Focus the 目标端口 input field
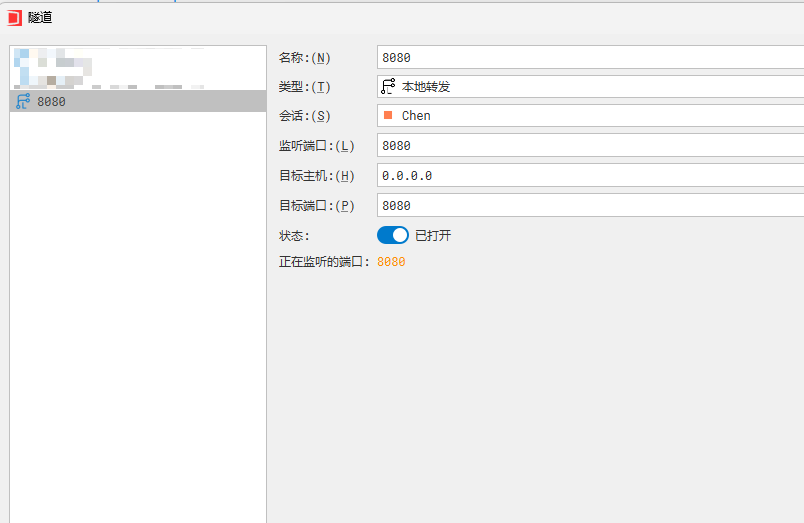The width and height of the screenshot is (804, 523). (x=590, y=206)
